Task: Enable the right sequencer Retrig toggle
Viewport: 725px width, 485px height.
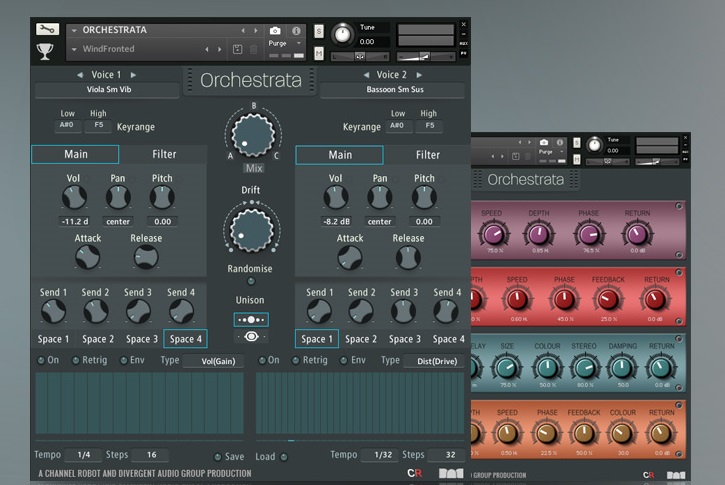Action: [295, 360]
